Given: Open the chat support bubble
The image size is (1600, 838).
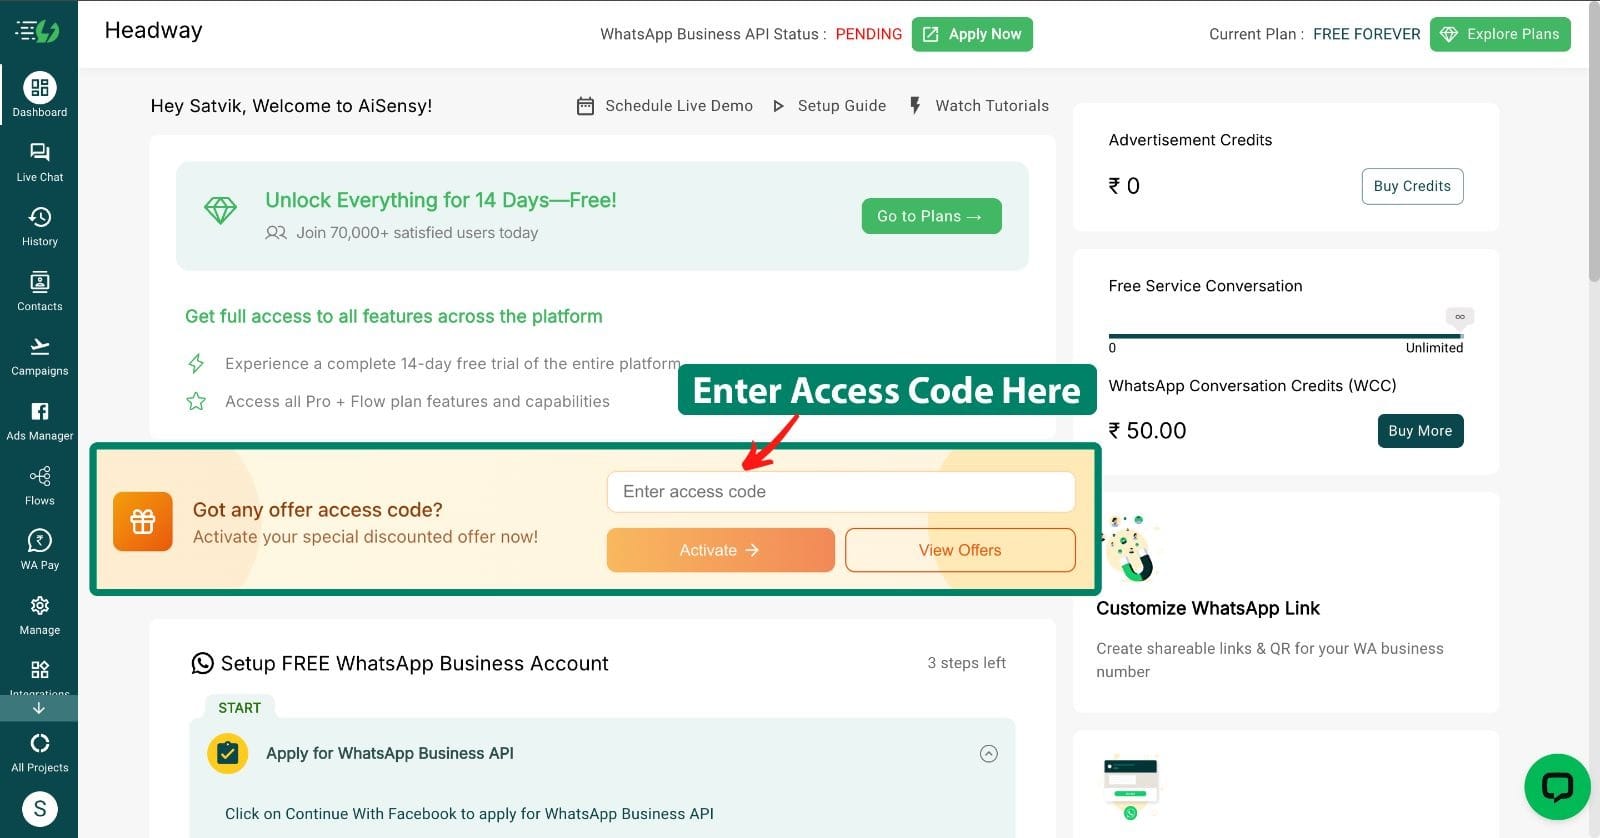Looking at the screenshot, I should 1557,787.
